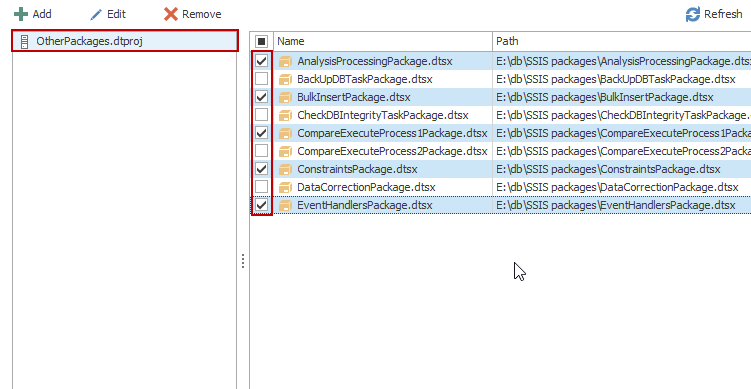Uncheck the EventHandlersPackage.dtsx checkbox
The height and width of the screenshot is (389, 751).
click(x=262, y=205)
